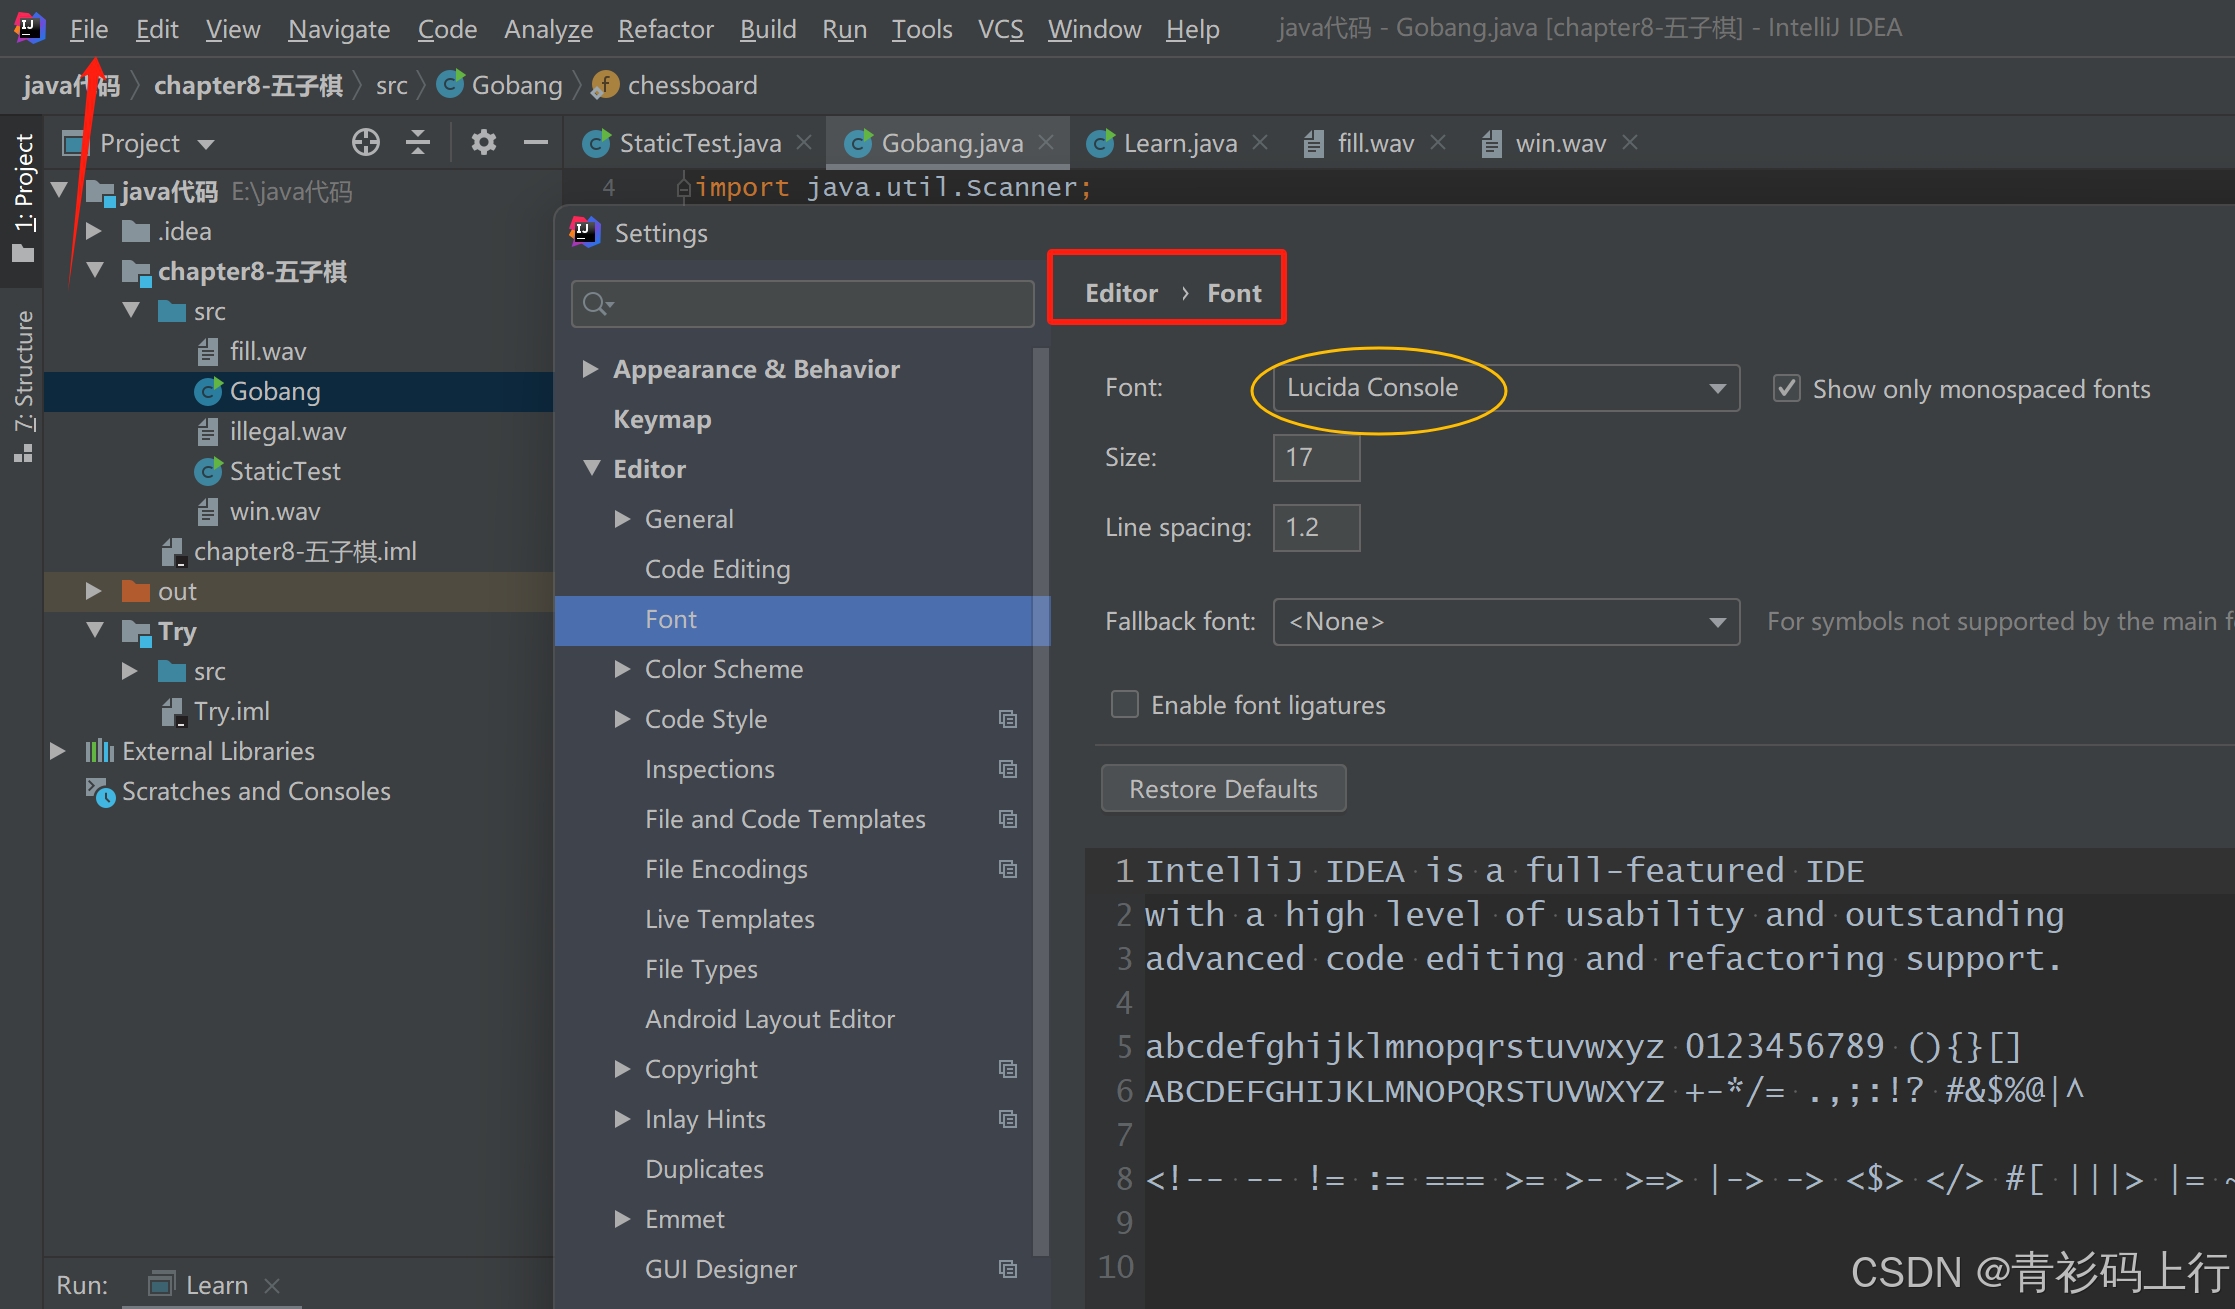Click the locate target icon in Project panel
Image resolution: width=2235 pixels, height=1309 pixels.
click(366, 143)
